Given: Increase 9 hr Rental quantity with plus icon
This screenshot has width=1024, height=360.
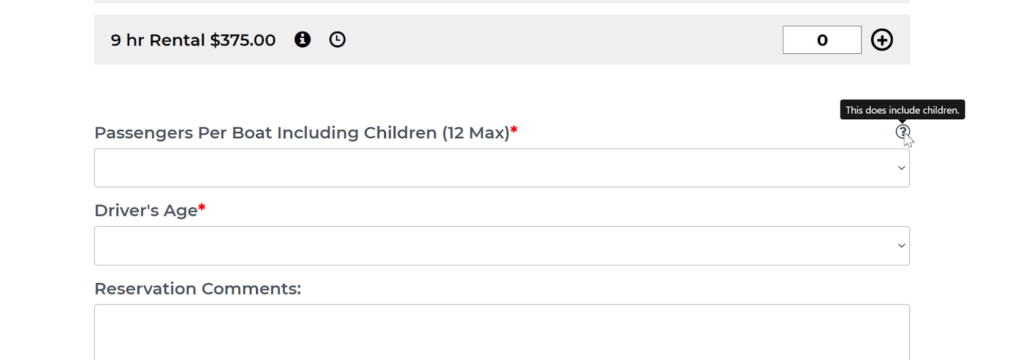Looking at the screenshot, I should click(x=882, y=40).
